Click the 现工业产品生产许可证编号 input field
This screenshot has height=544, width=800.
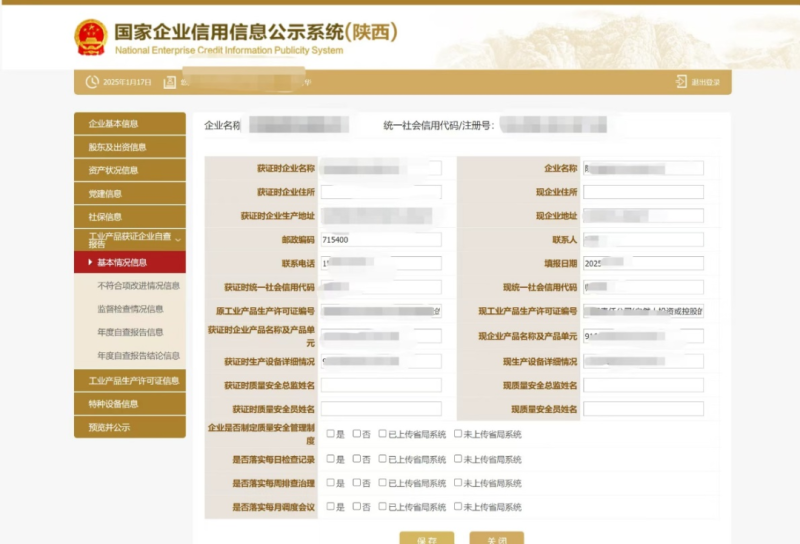pyautogui.click(x=643, y=311)
